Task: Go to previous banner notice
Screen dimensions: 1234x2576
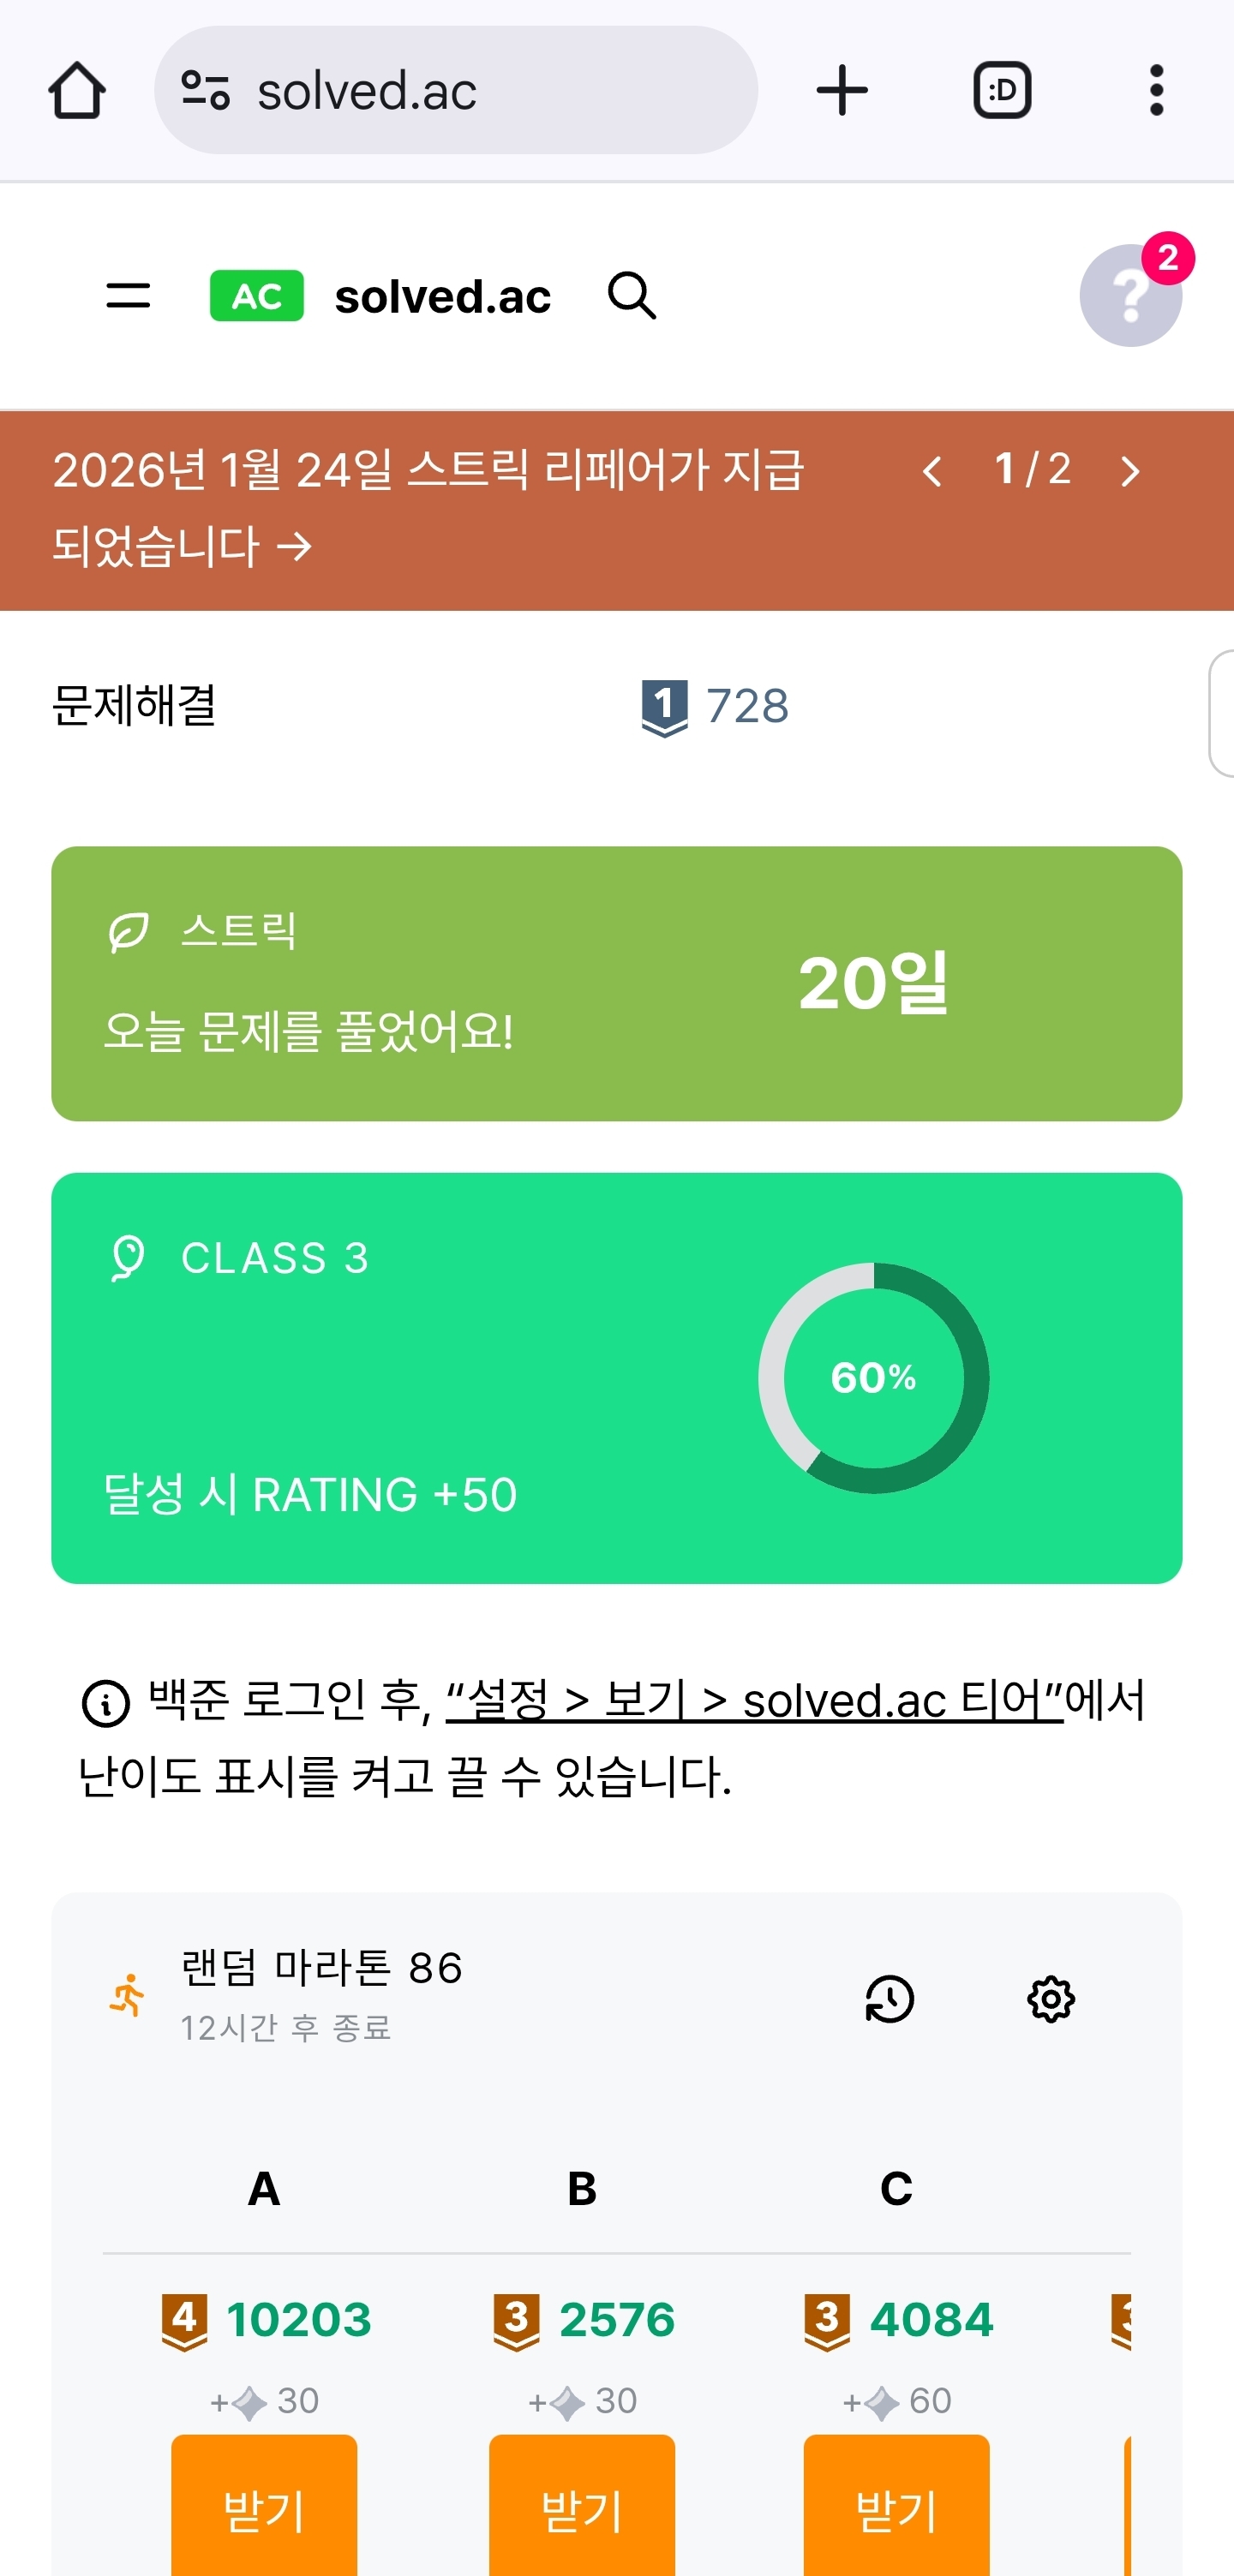Action: [932, 471]
